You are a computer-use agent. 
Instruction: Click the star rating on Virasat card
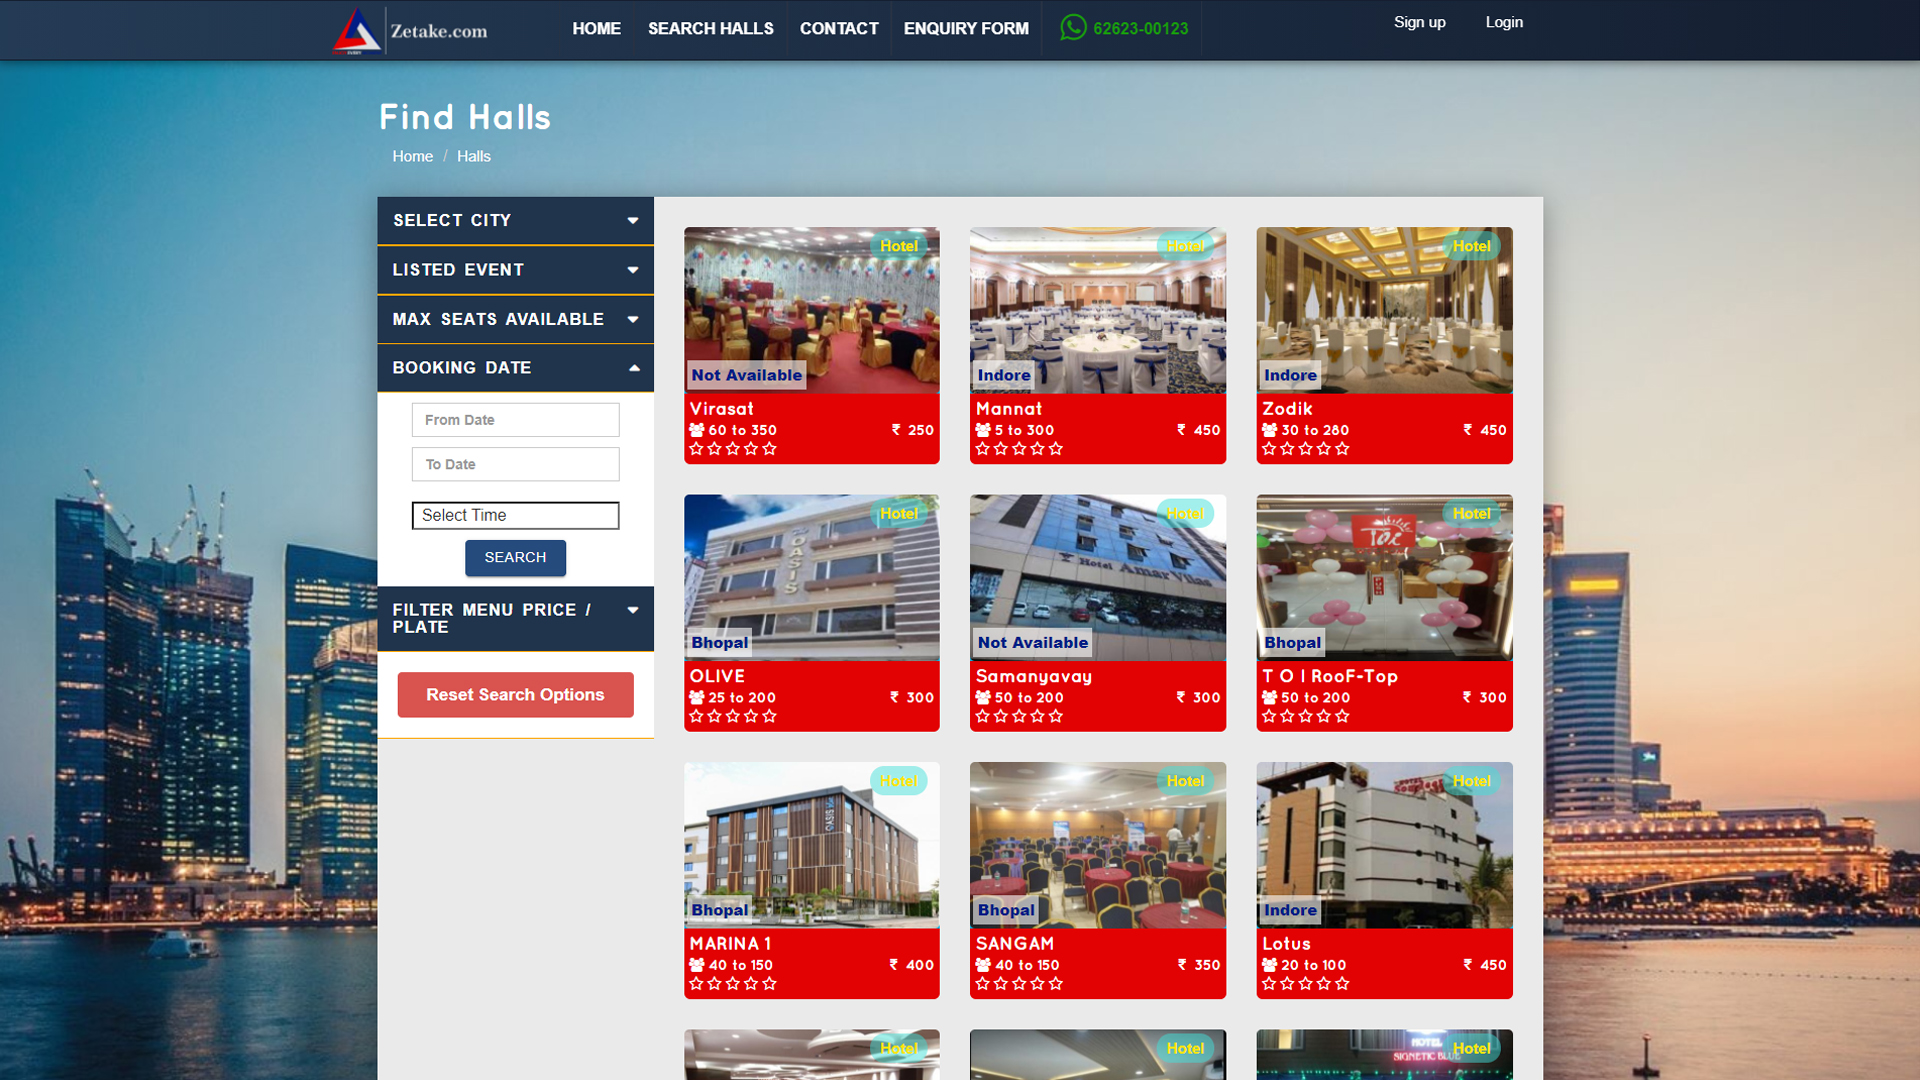tap(733, 449)
